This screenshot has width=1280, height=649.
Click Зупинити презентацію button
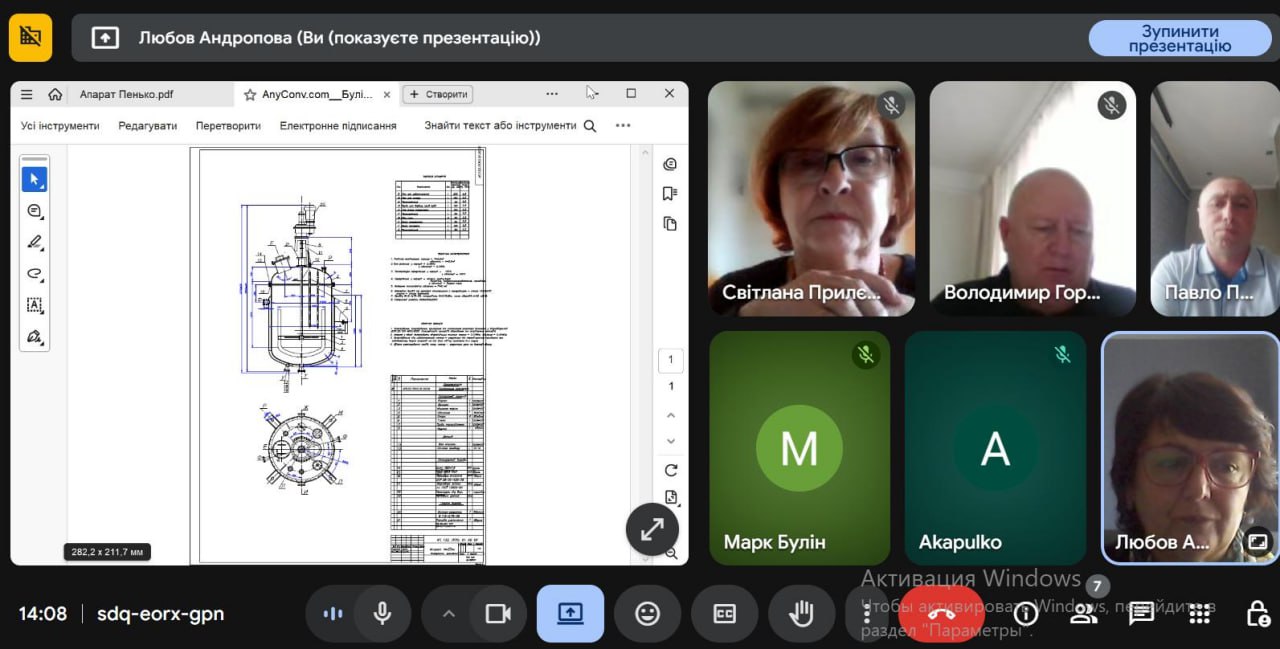(1179, 38)
